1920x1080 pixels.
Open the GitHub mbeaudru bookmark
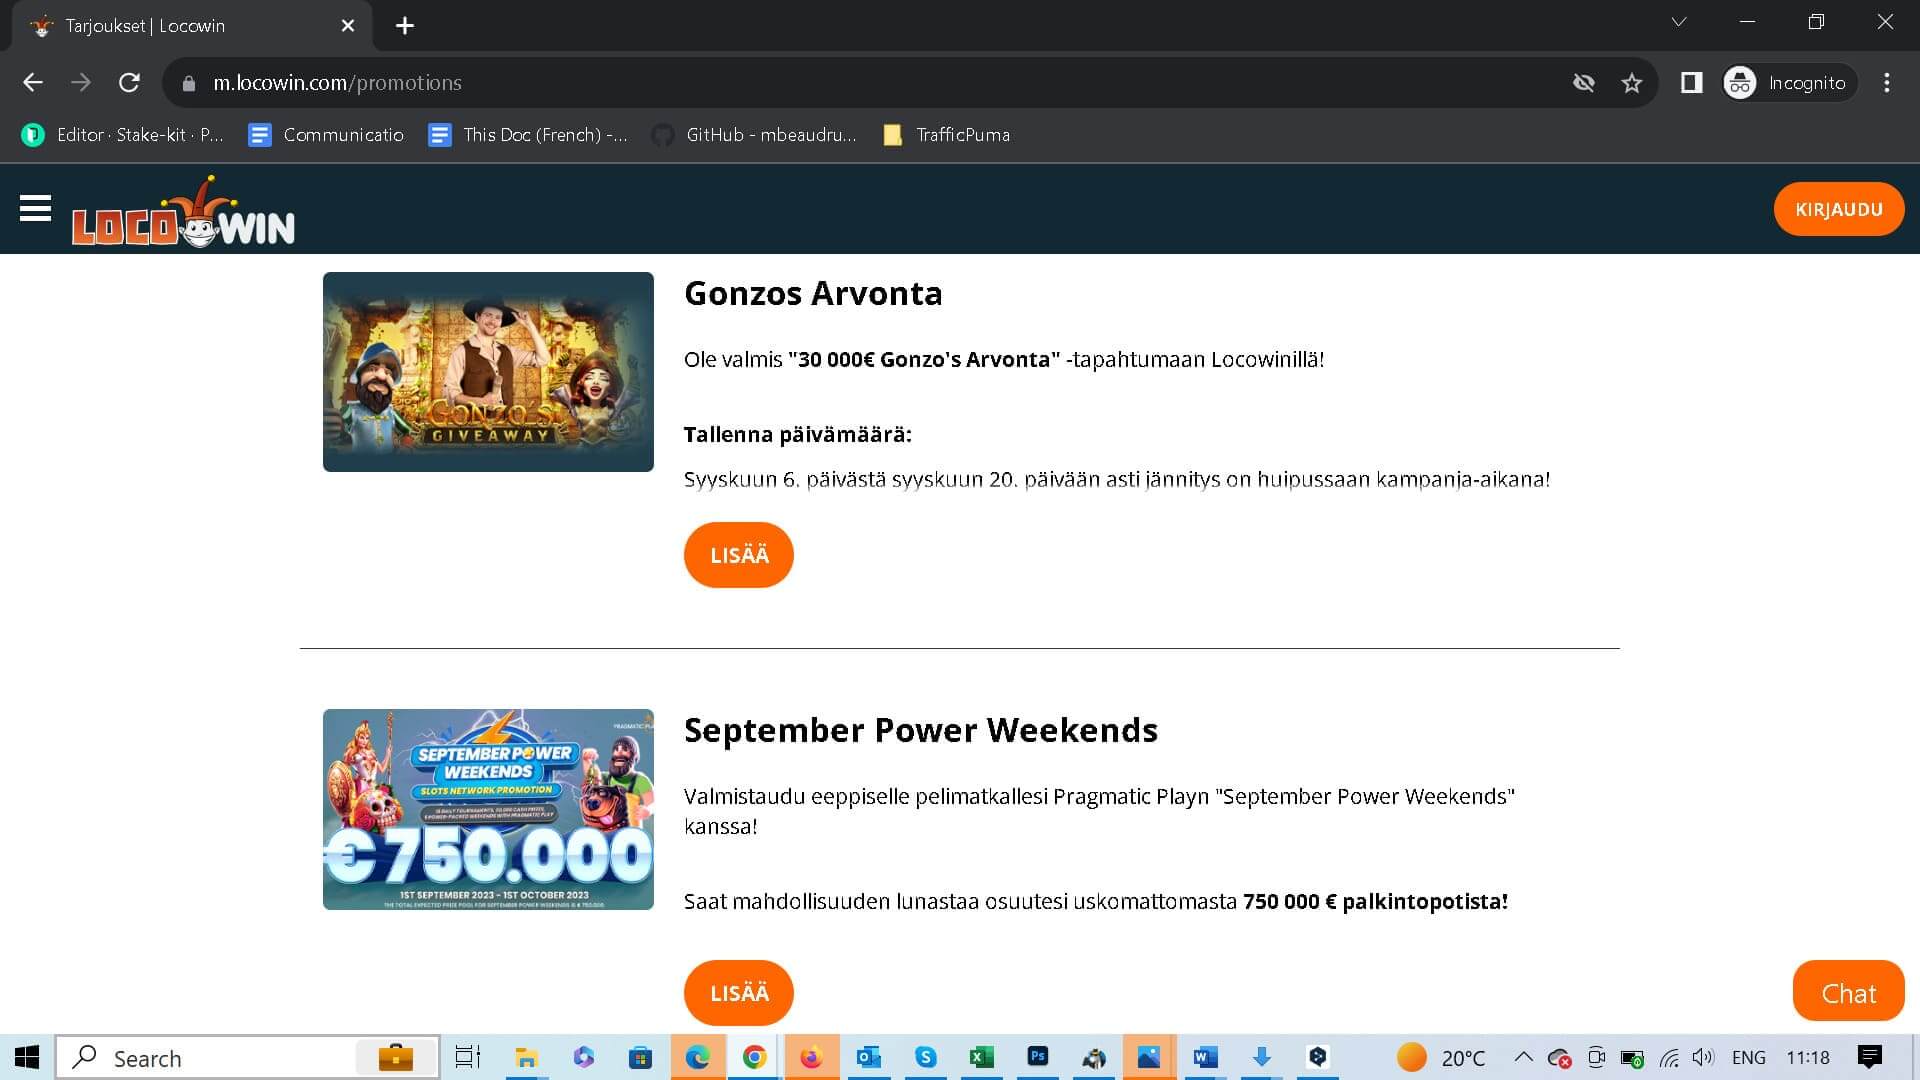[x=755, y=135]
